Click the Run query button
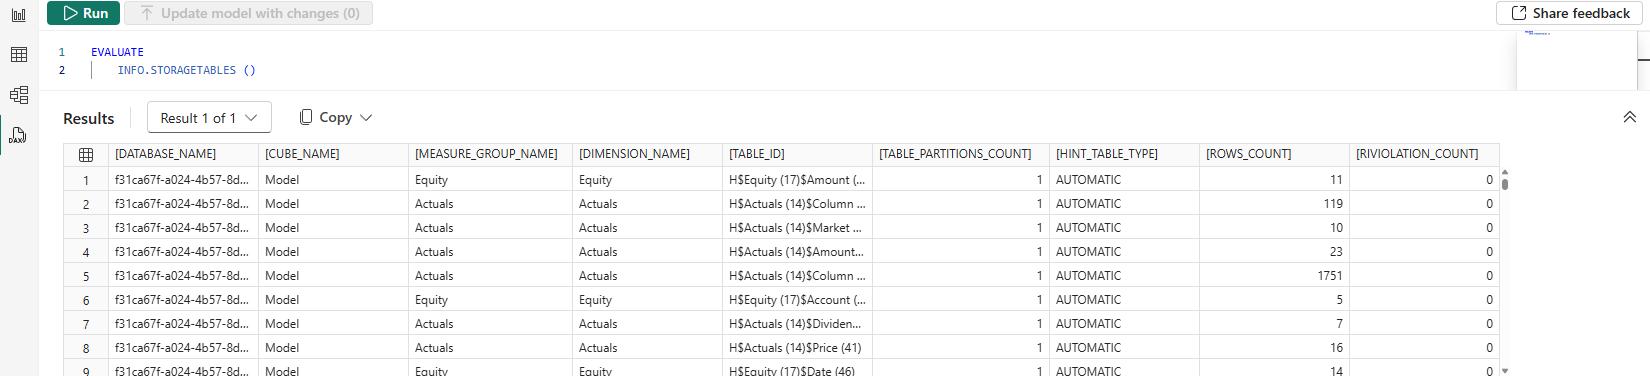The image size is (1650, 376). coord(84,13)
